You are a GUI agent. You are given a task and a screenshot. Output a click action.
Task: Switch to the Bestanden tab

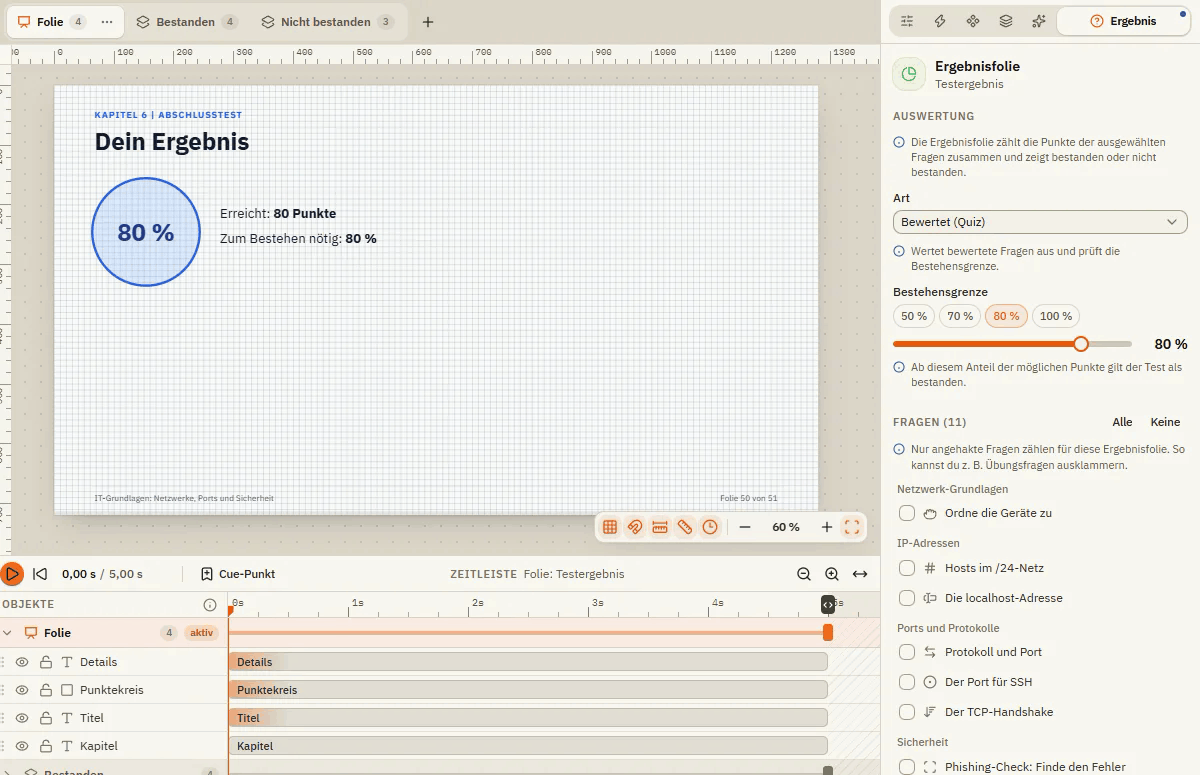tap(186, 22)
